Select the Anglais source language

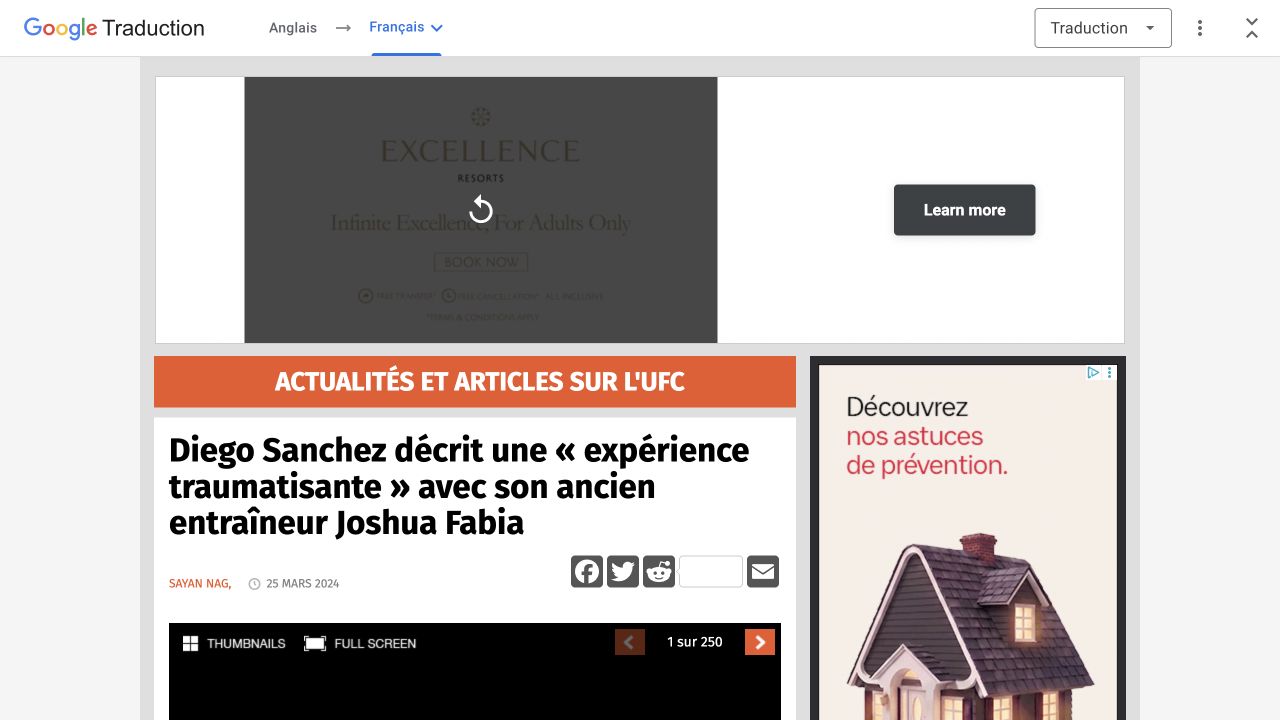[x=293, y=28]
